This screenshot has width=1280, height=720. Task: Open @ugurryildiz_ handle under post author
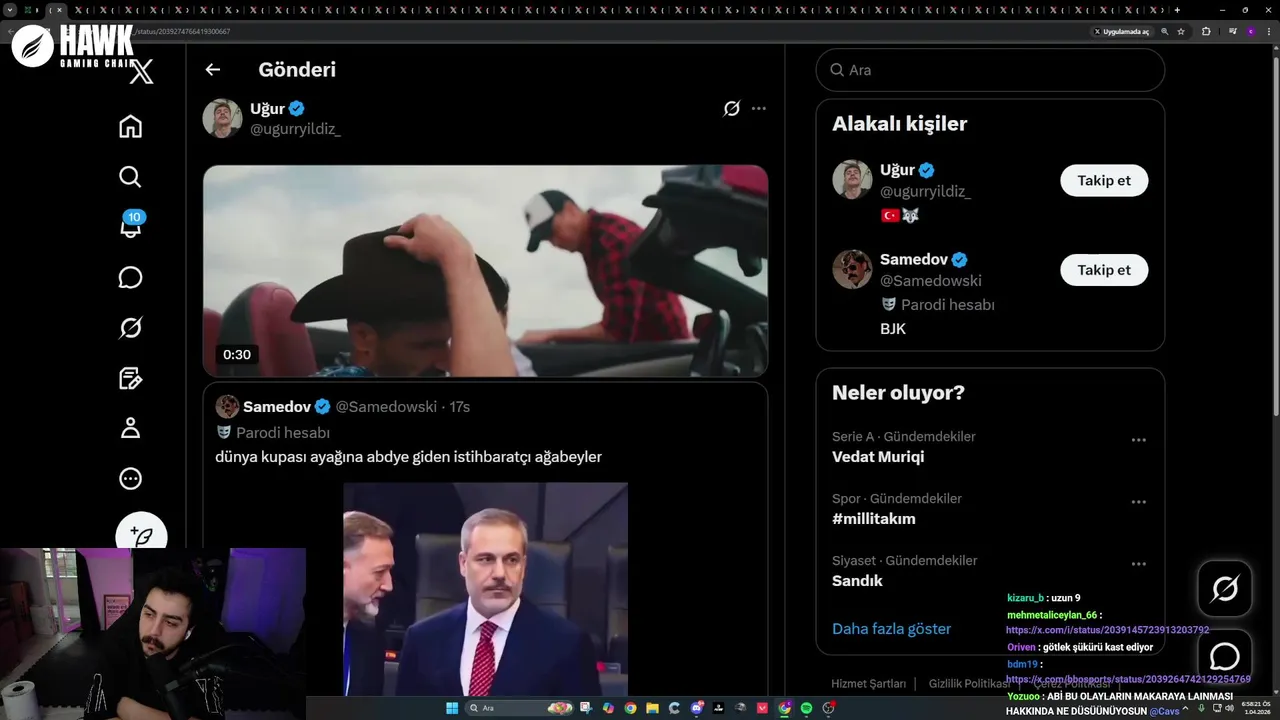tap(295, 130)
